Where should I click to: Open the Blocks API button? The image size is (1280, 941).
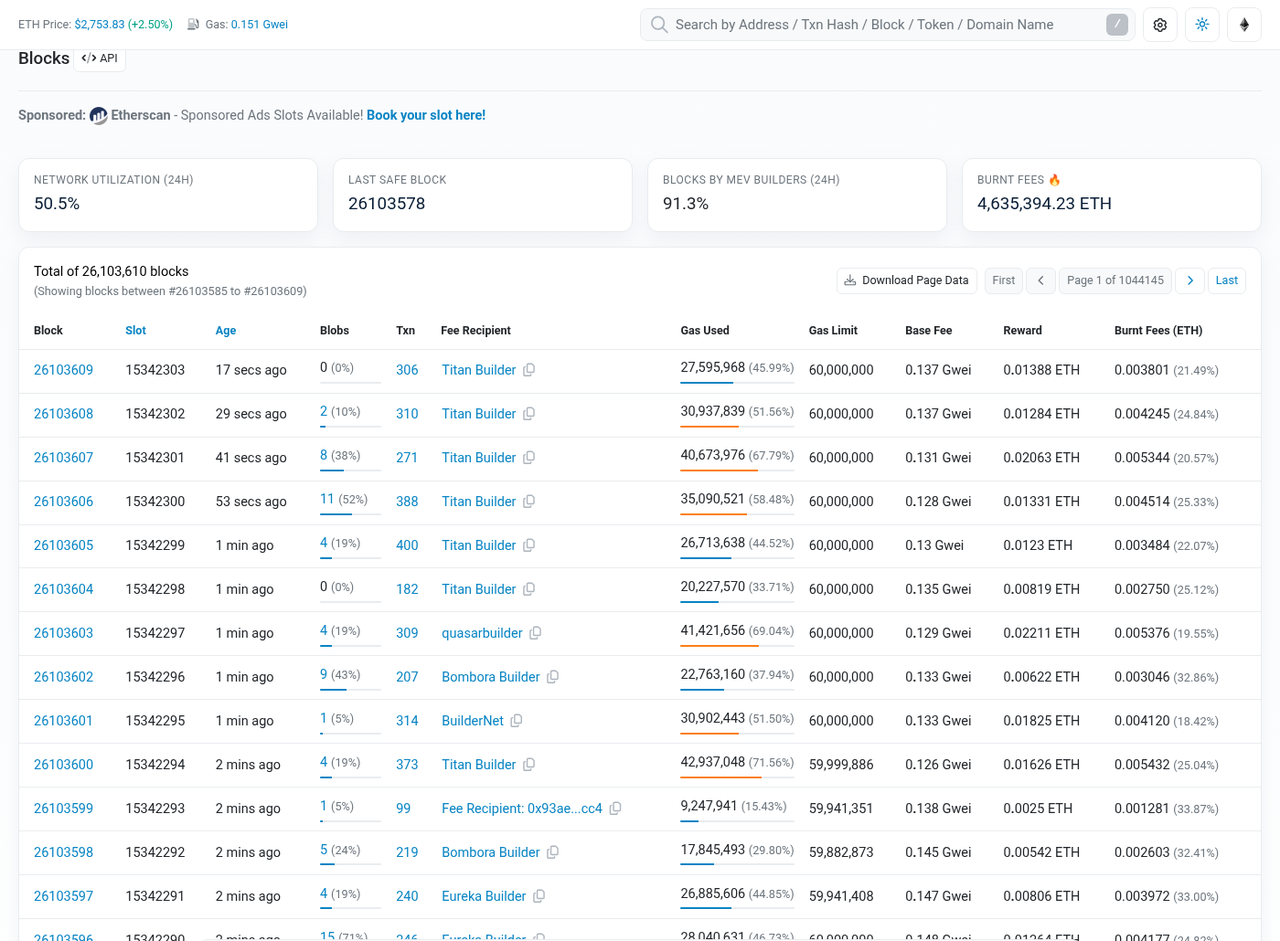tap(99, 58)
